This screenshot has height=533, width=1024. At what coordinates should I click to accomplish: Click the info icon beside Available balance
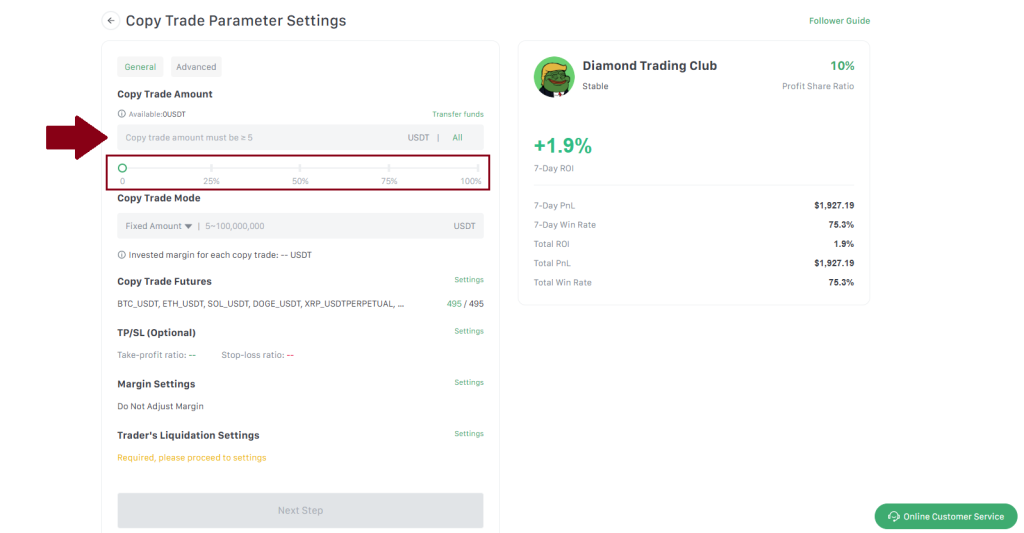pyautogui.click(x=122, y=114)
